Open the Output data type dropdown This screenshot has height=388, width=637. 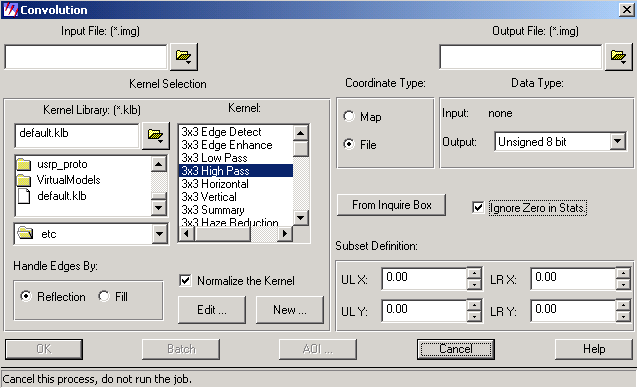[618, 141]
